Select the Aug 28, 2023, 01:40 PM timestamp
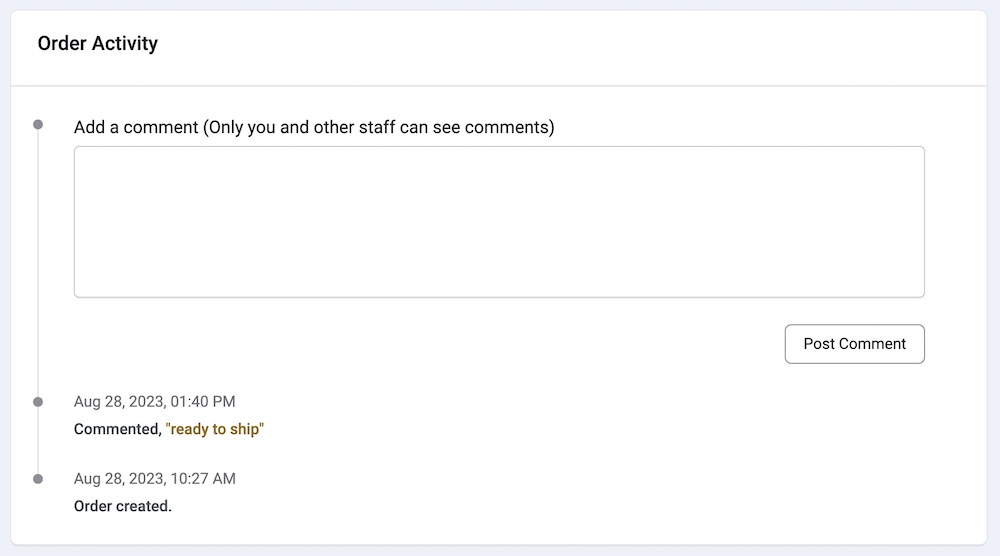Image resolution: width=1000 pixels, height=556 pixels. (x=154, y=402)
